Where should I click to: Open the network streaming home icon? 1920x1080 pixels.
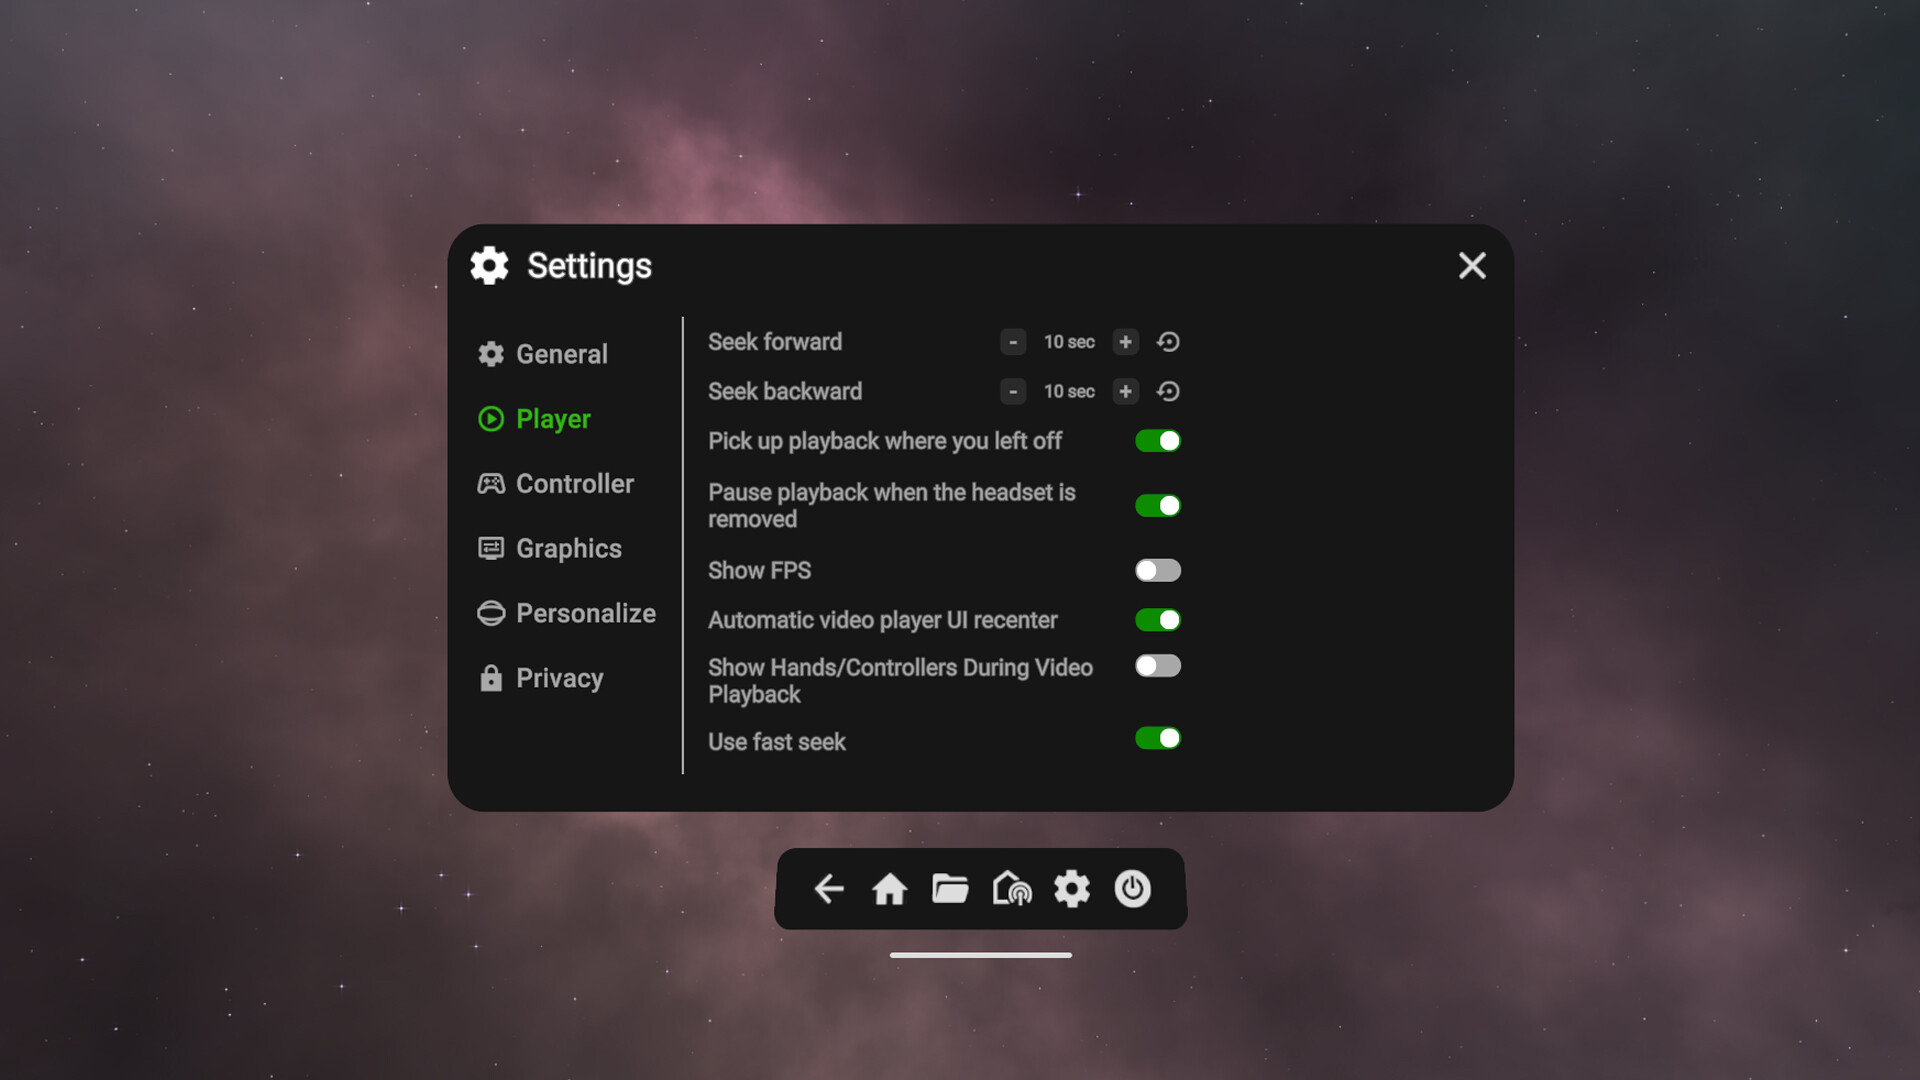point(1011,889)
